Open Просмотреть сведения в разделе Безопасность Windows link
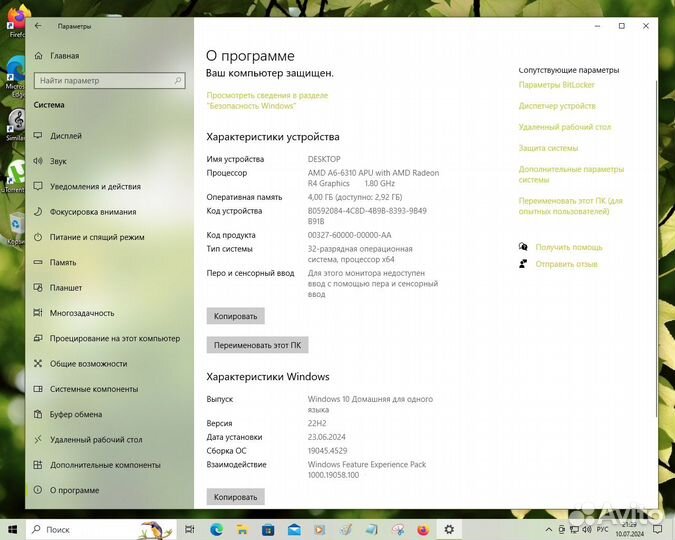 [267, 100]
